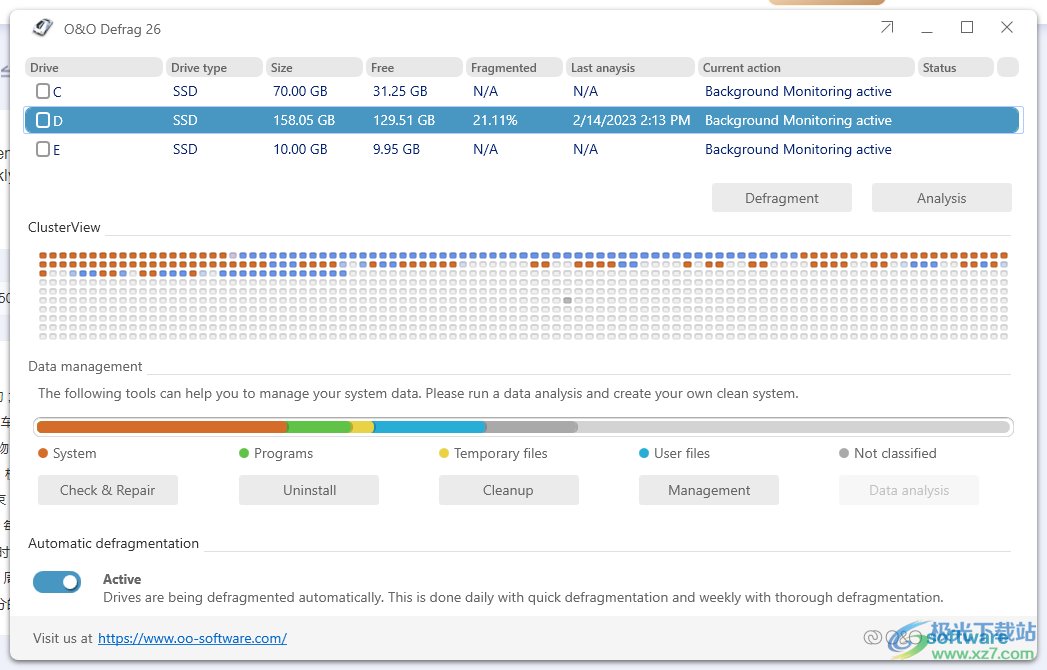Sort by the Size column header

tap(315, 67)
